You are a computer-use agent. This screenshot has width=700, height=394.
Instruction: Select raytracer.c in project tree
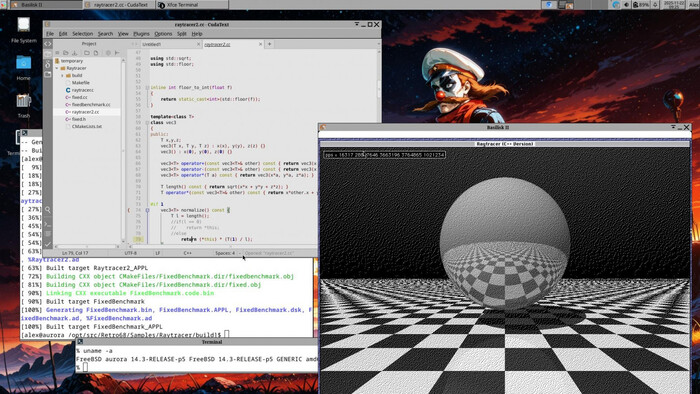click(x=83, y=90)
